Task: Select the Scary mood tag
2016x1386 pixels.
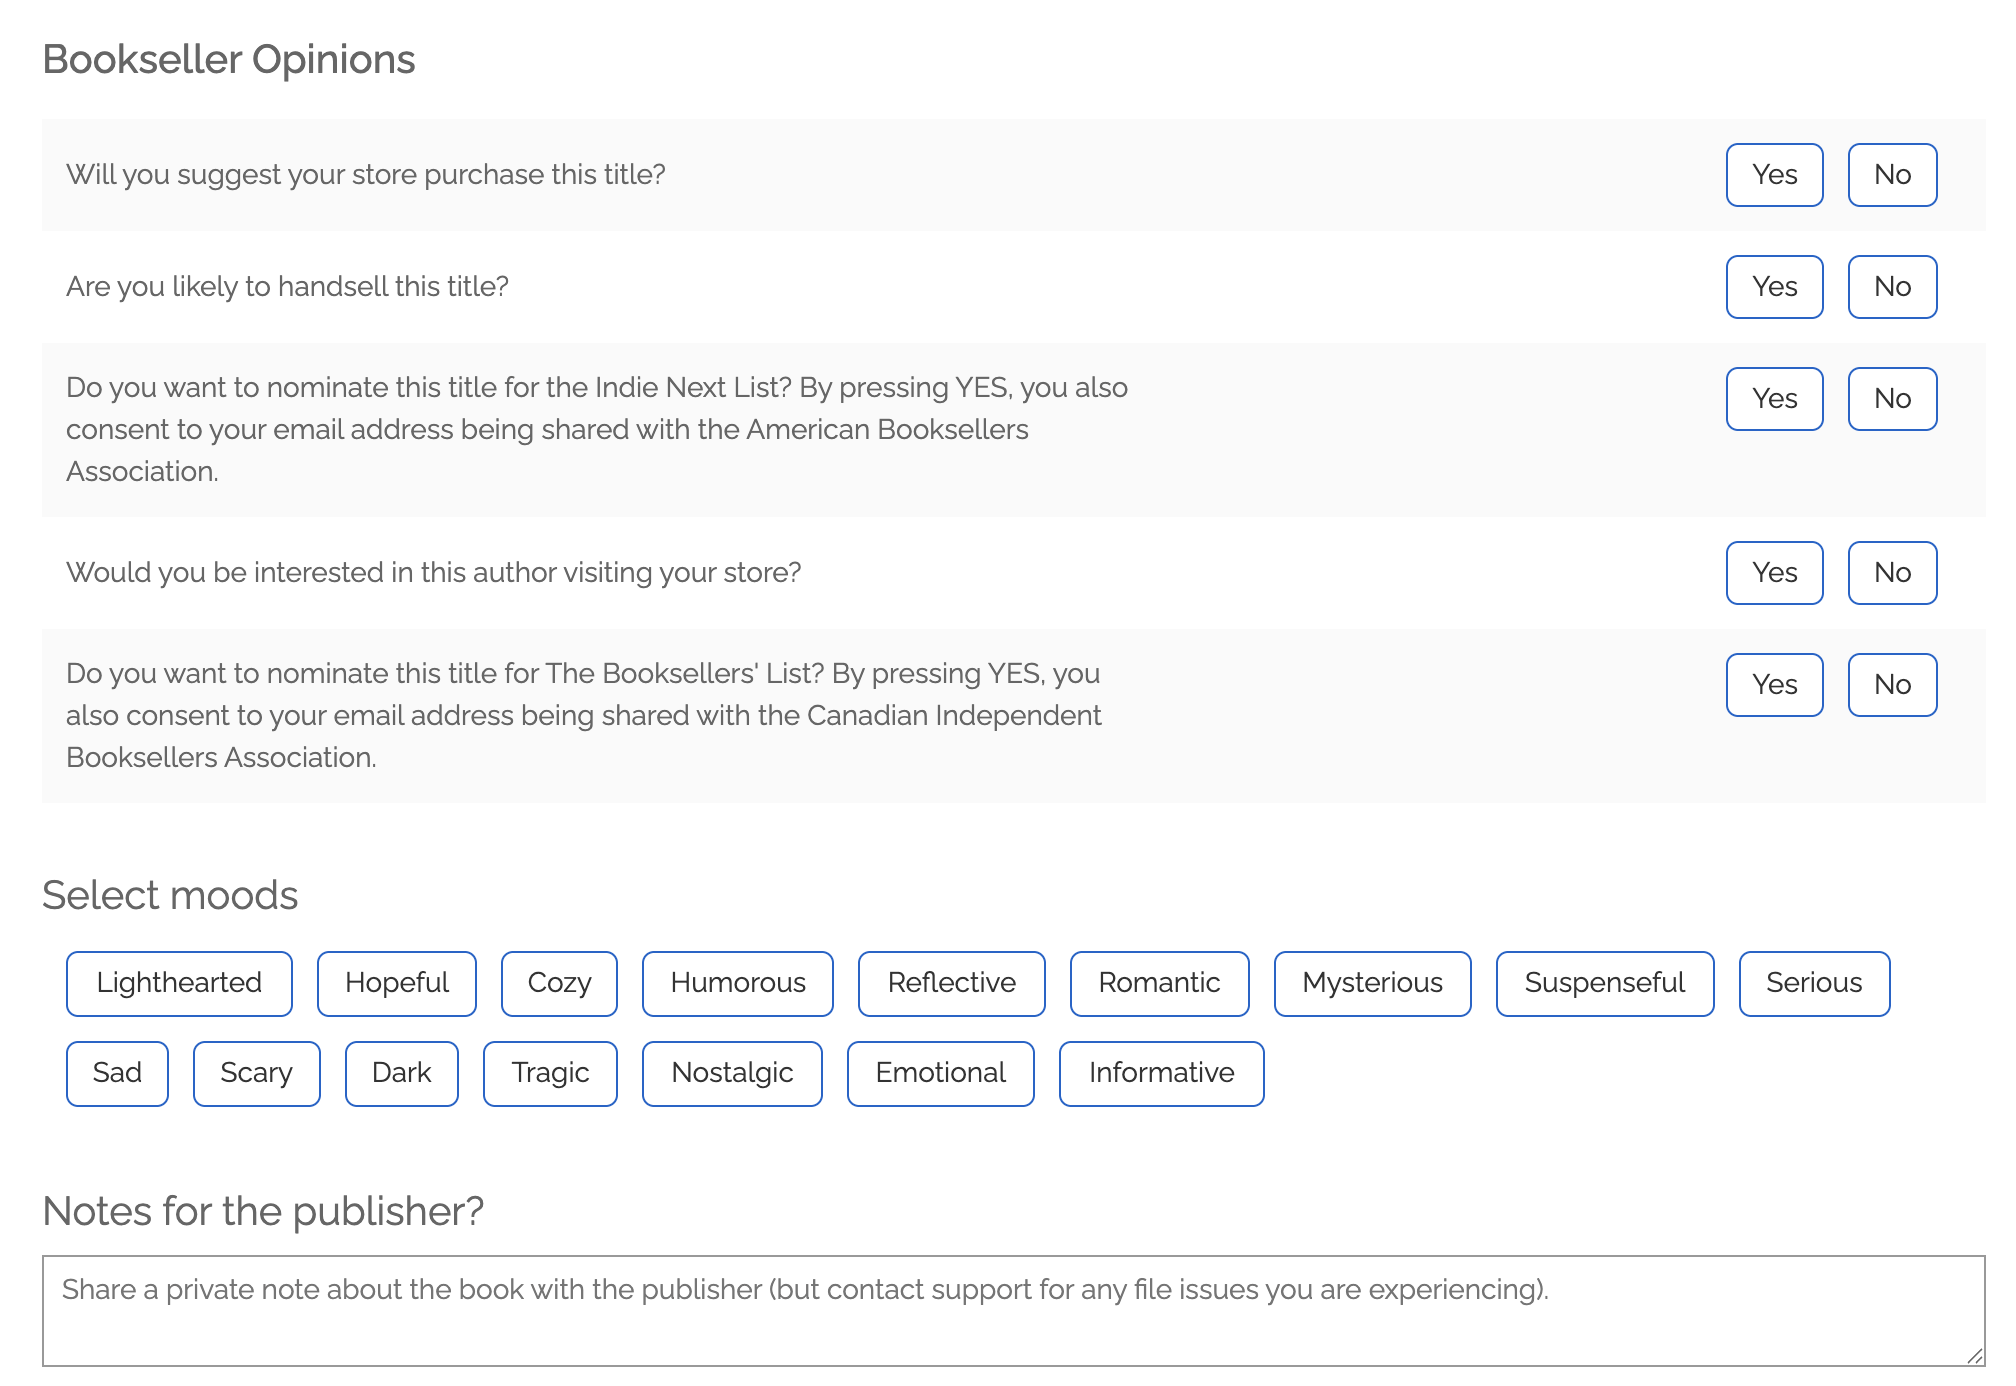Action: click(x=256, y=1074)
